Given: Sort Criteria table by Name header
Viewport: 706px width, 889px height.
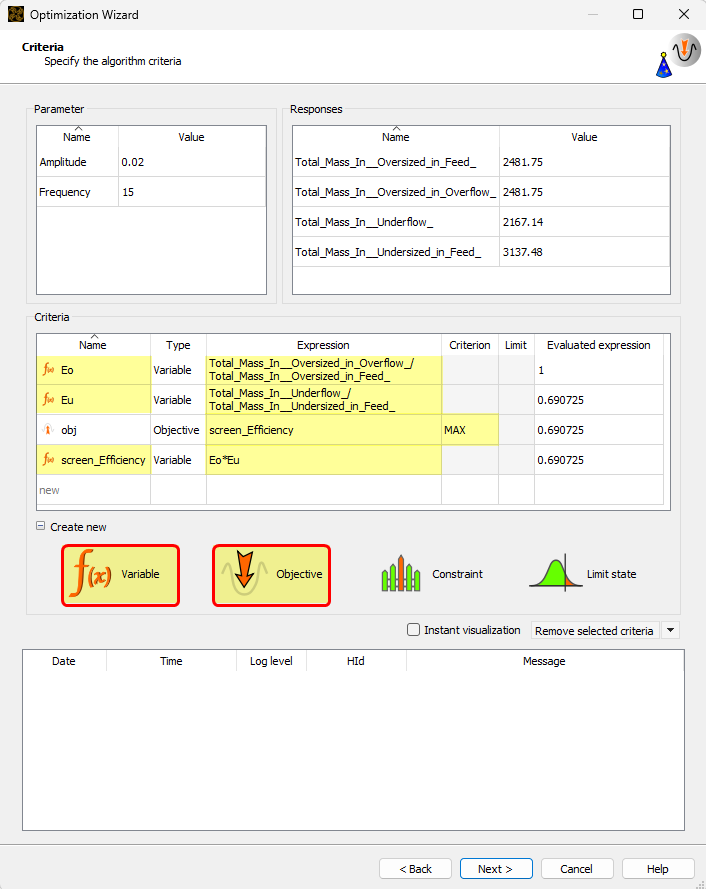Looking at the screenshot, I should click(93, 345).
